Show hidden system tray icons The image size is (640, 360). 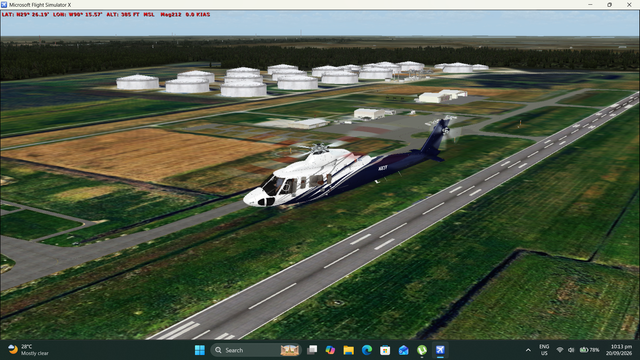point(528,350)
